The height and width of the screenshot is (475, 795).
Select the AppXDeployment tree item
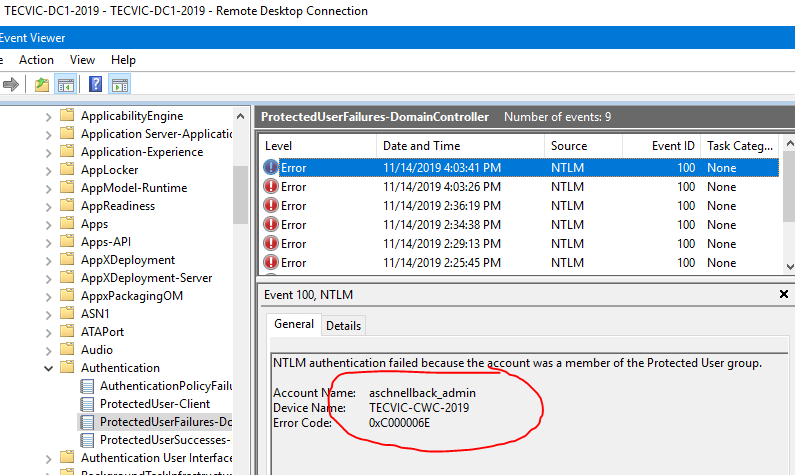pyautogui.click(x=128, y=260)
